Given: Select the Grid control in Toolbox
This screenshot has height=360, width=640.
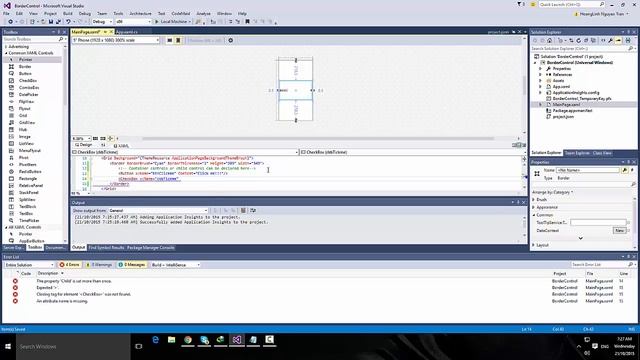Looking at the screenshot, I should (23, 116).
